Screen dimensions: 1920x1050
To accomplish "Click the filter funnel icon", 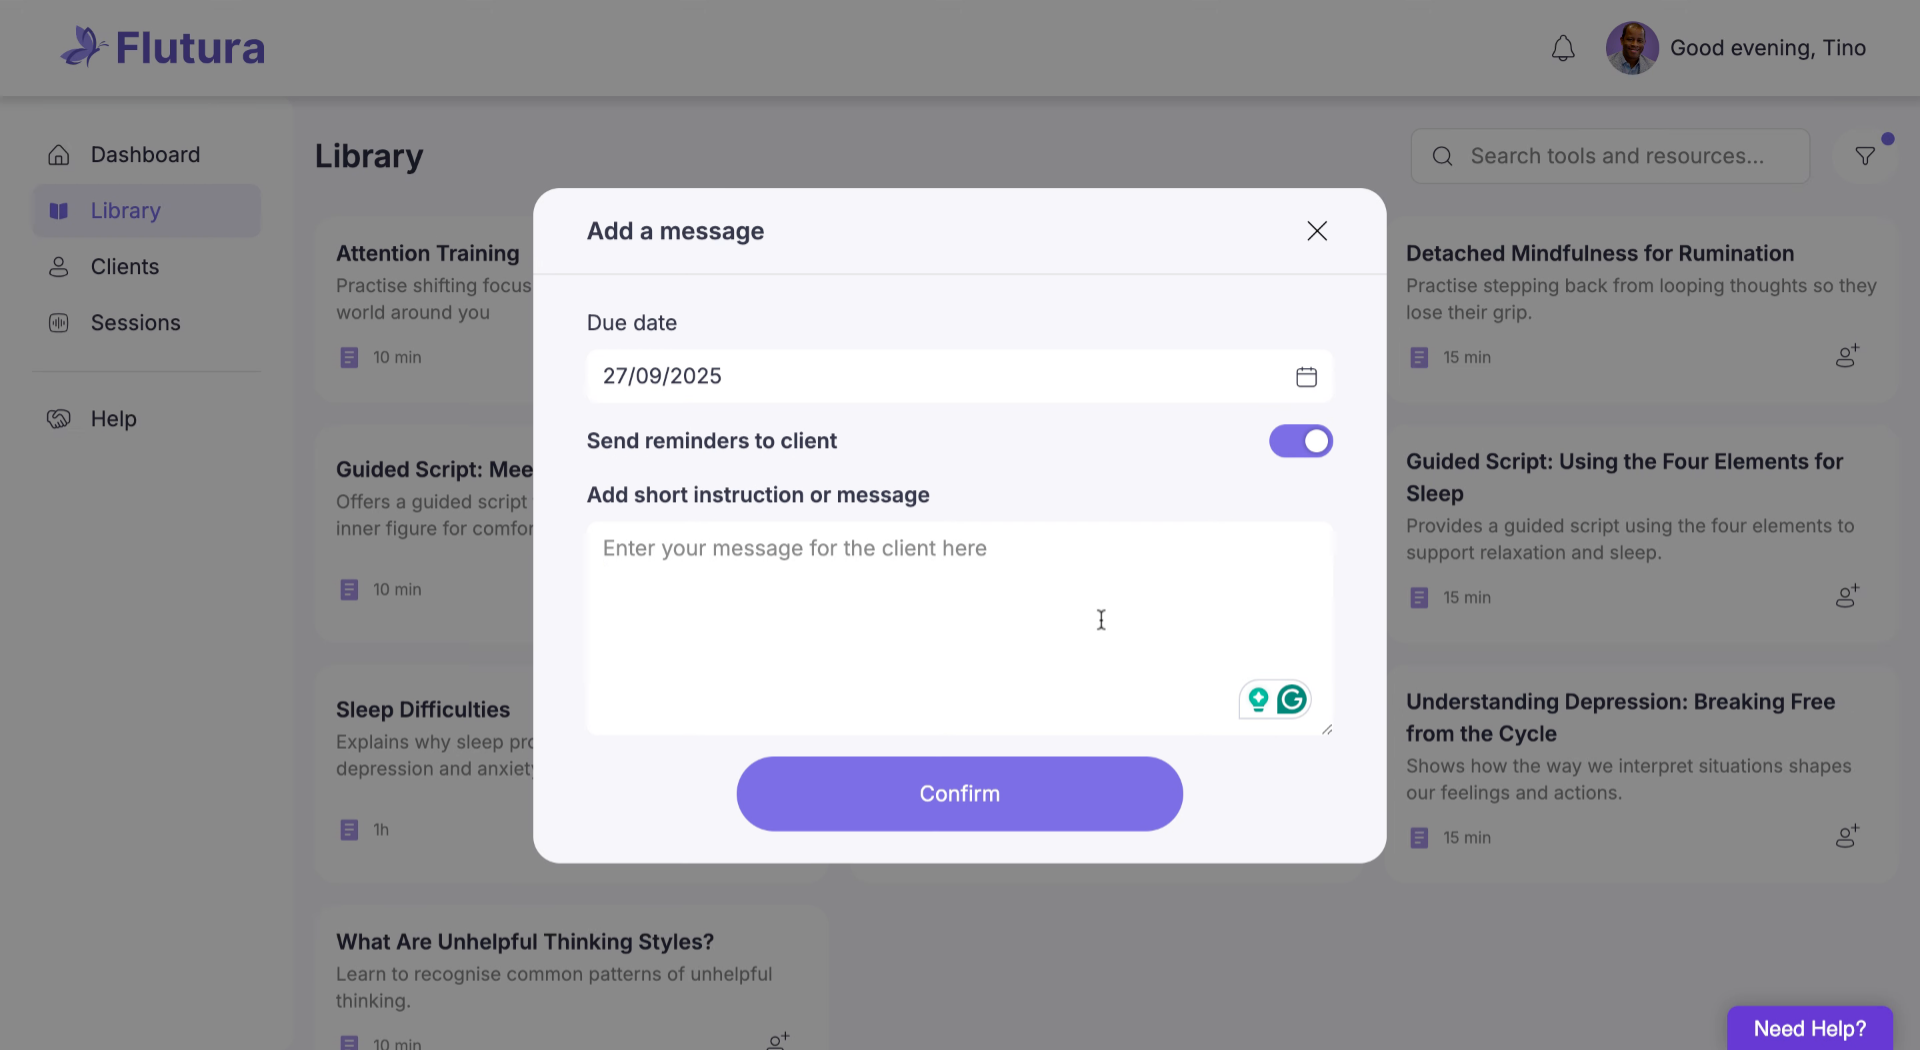I will click(x=1865, y=157).
